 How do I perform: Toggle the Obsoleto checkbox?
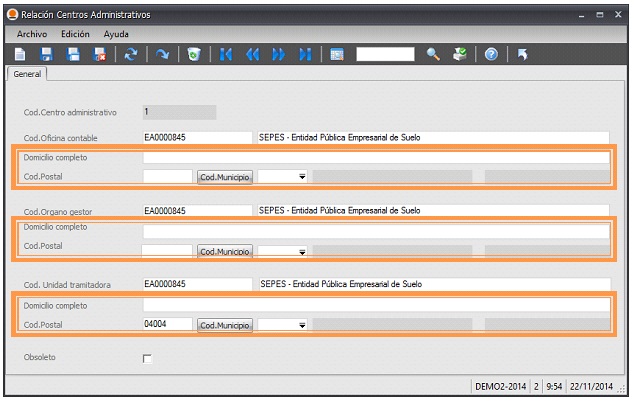(x=147, y=358)
